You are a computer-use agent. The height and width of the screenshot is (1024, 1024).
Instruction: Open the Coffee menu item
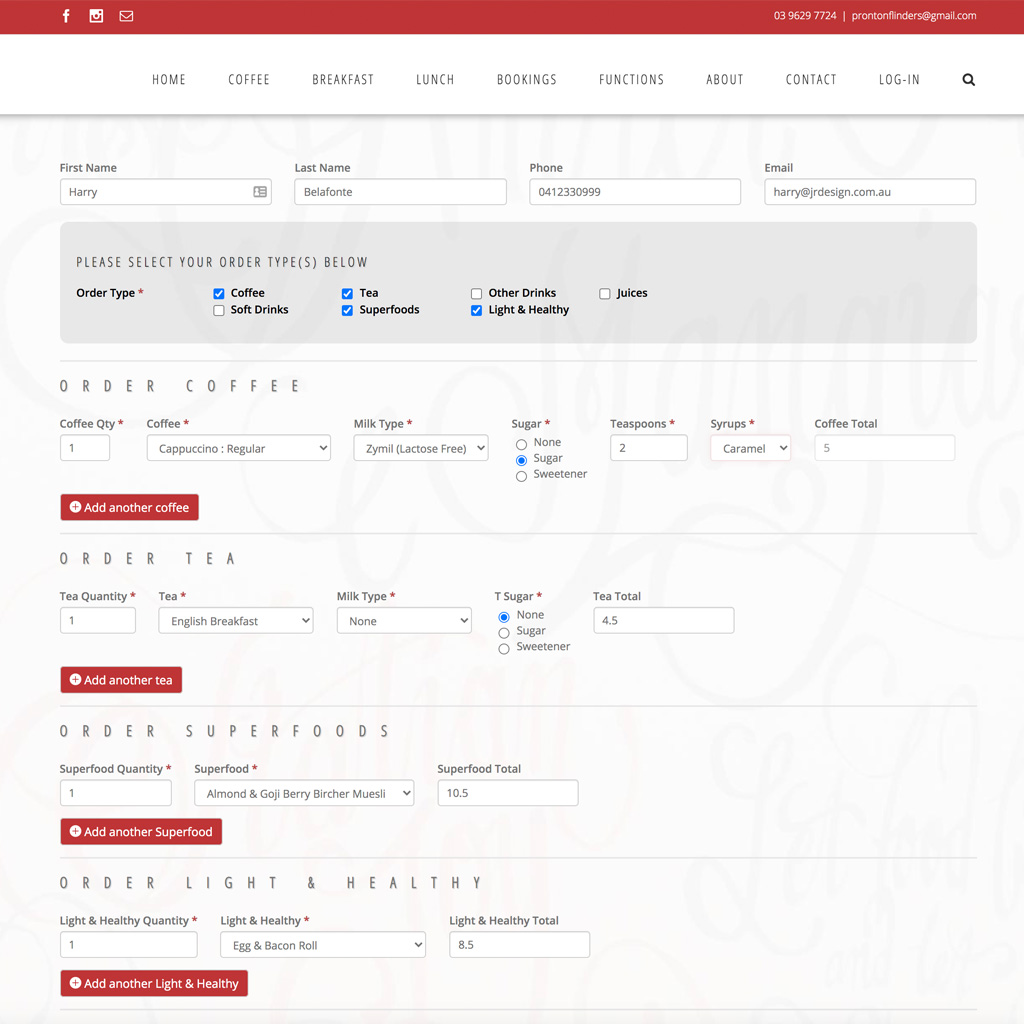click(x=249, y=80)
